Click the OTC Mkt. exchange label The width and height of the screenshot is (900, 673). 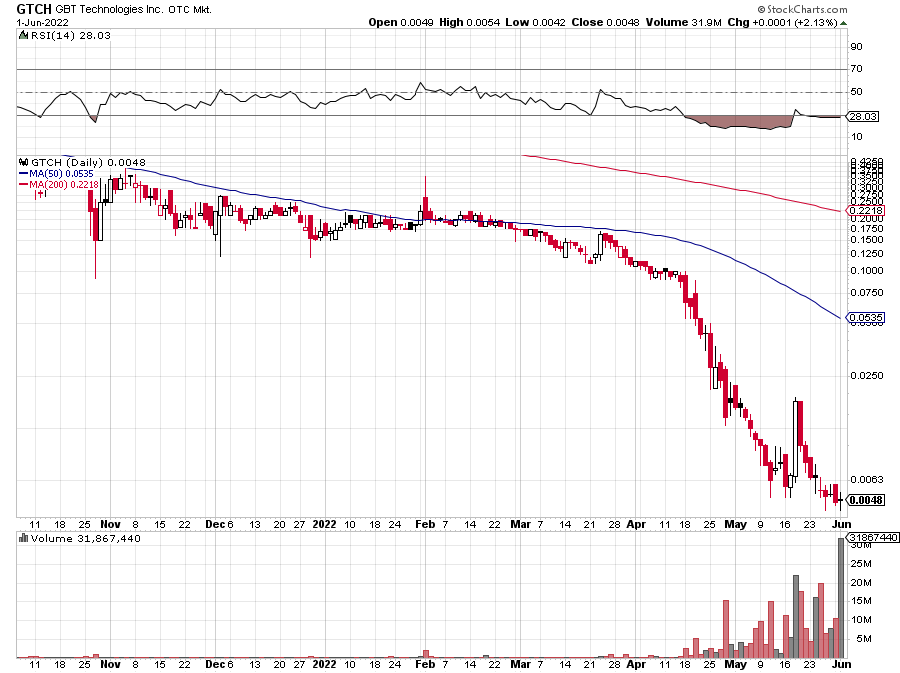point(190,10)
